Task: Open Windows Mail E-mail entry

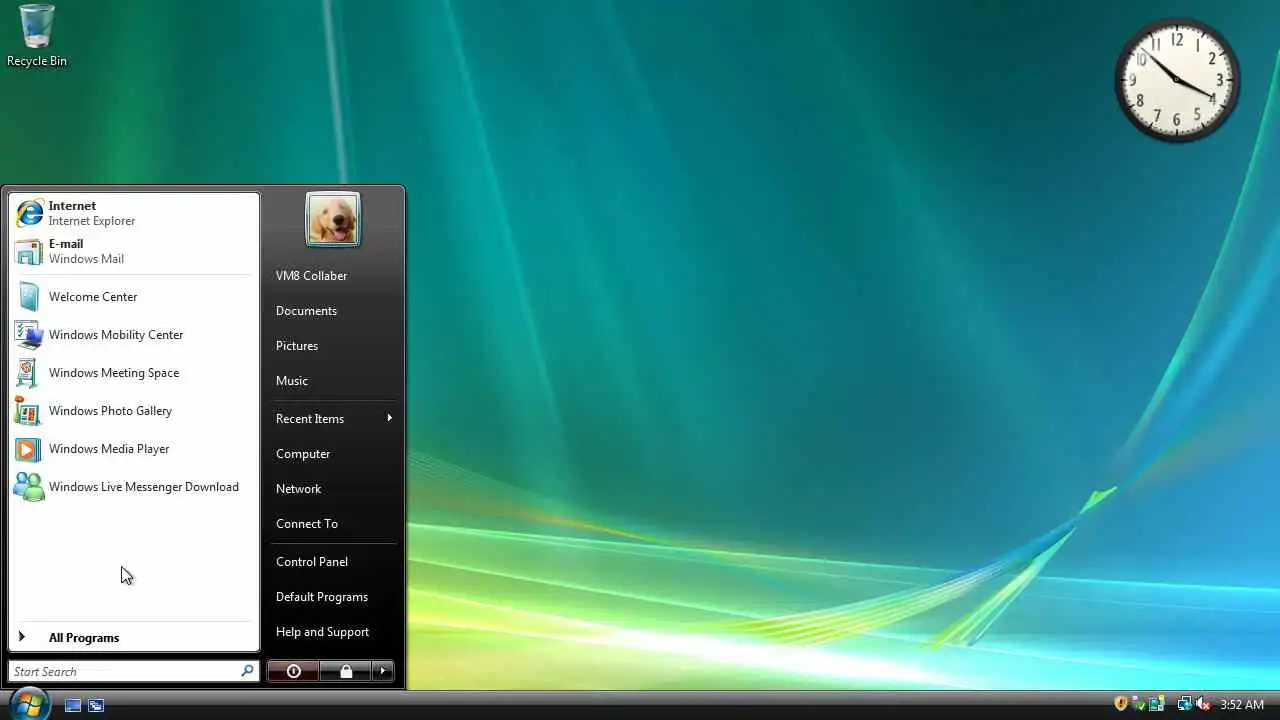Action: pos(134,251)
